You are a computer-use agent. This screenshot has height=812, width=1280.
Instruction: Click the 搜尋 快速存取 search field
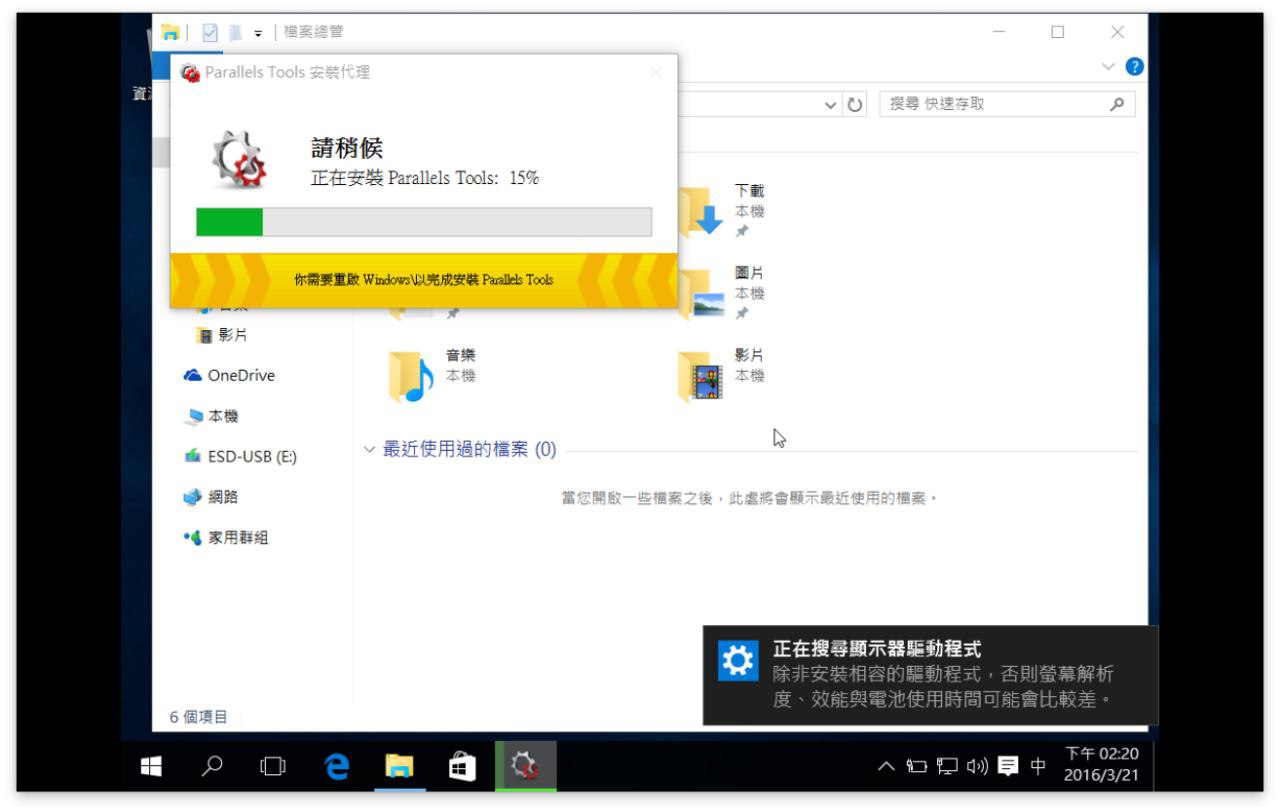(1007, 104)
